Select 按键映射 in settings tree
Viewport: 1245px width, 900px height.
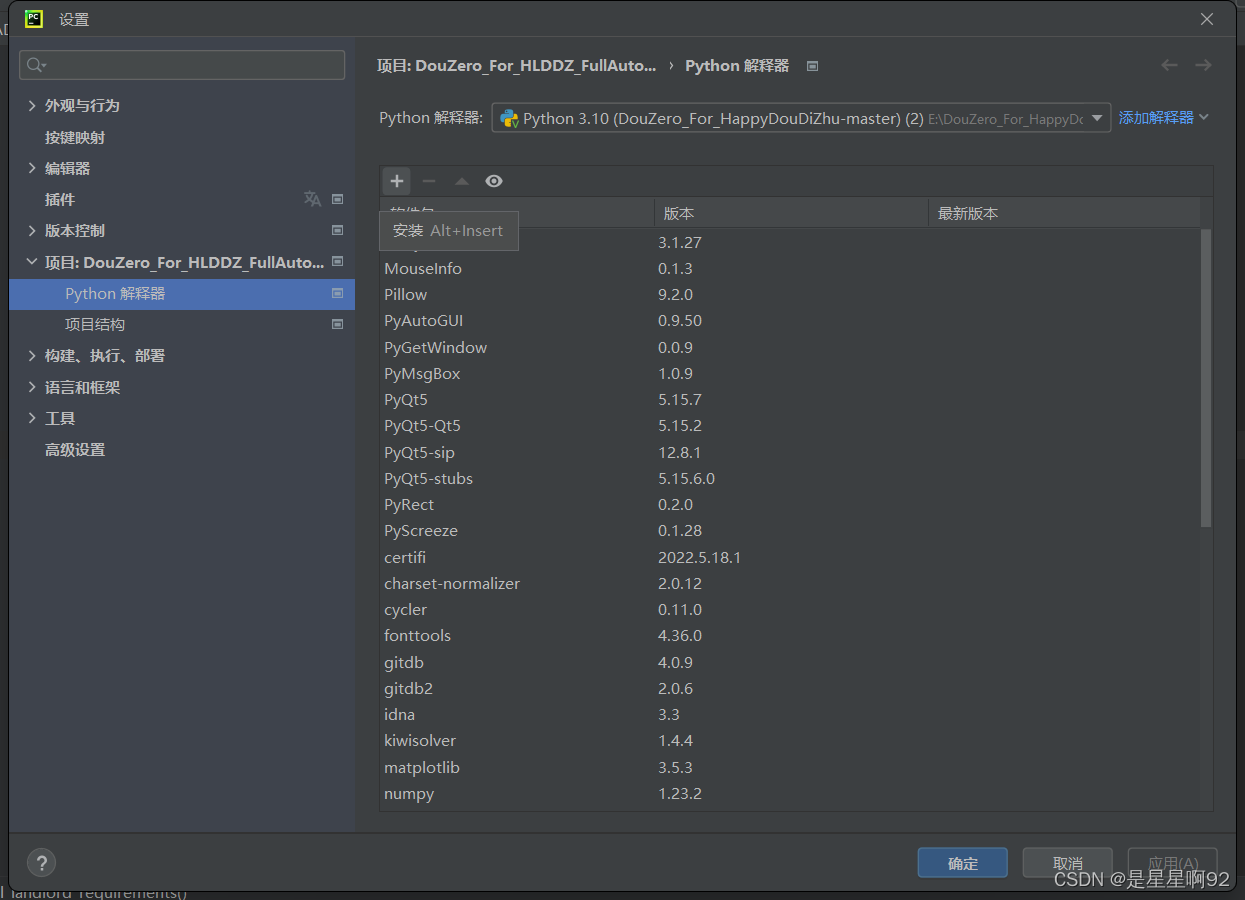click(x=75, y=137)
